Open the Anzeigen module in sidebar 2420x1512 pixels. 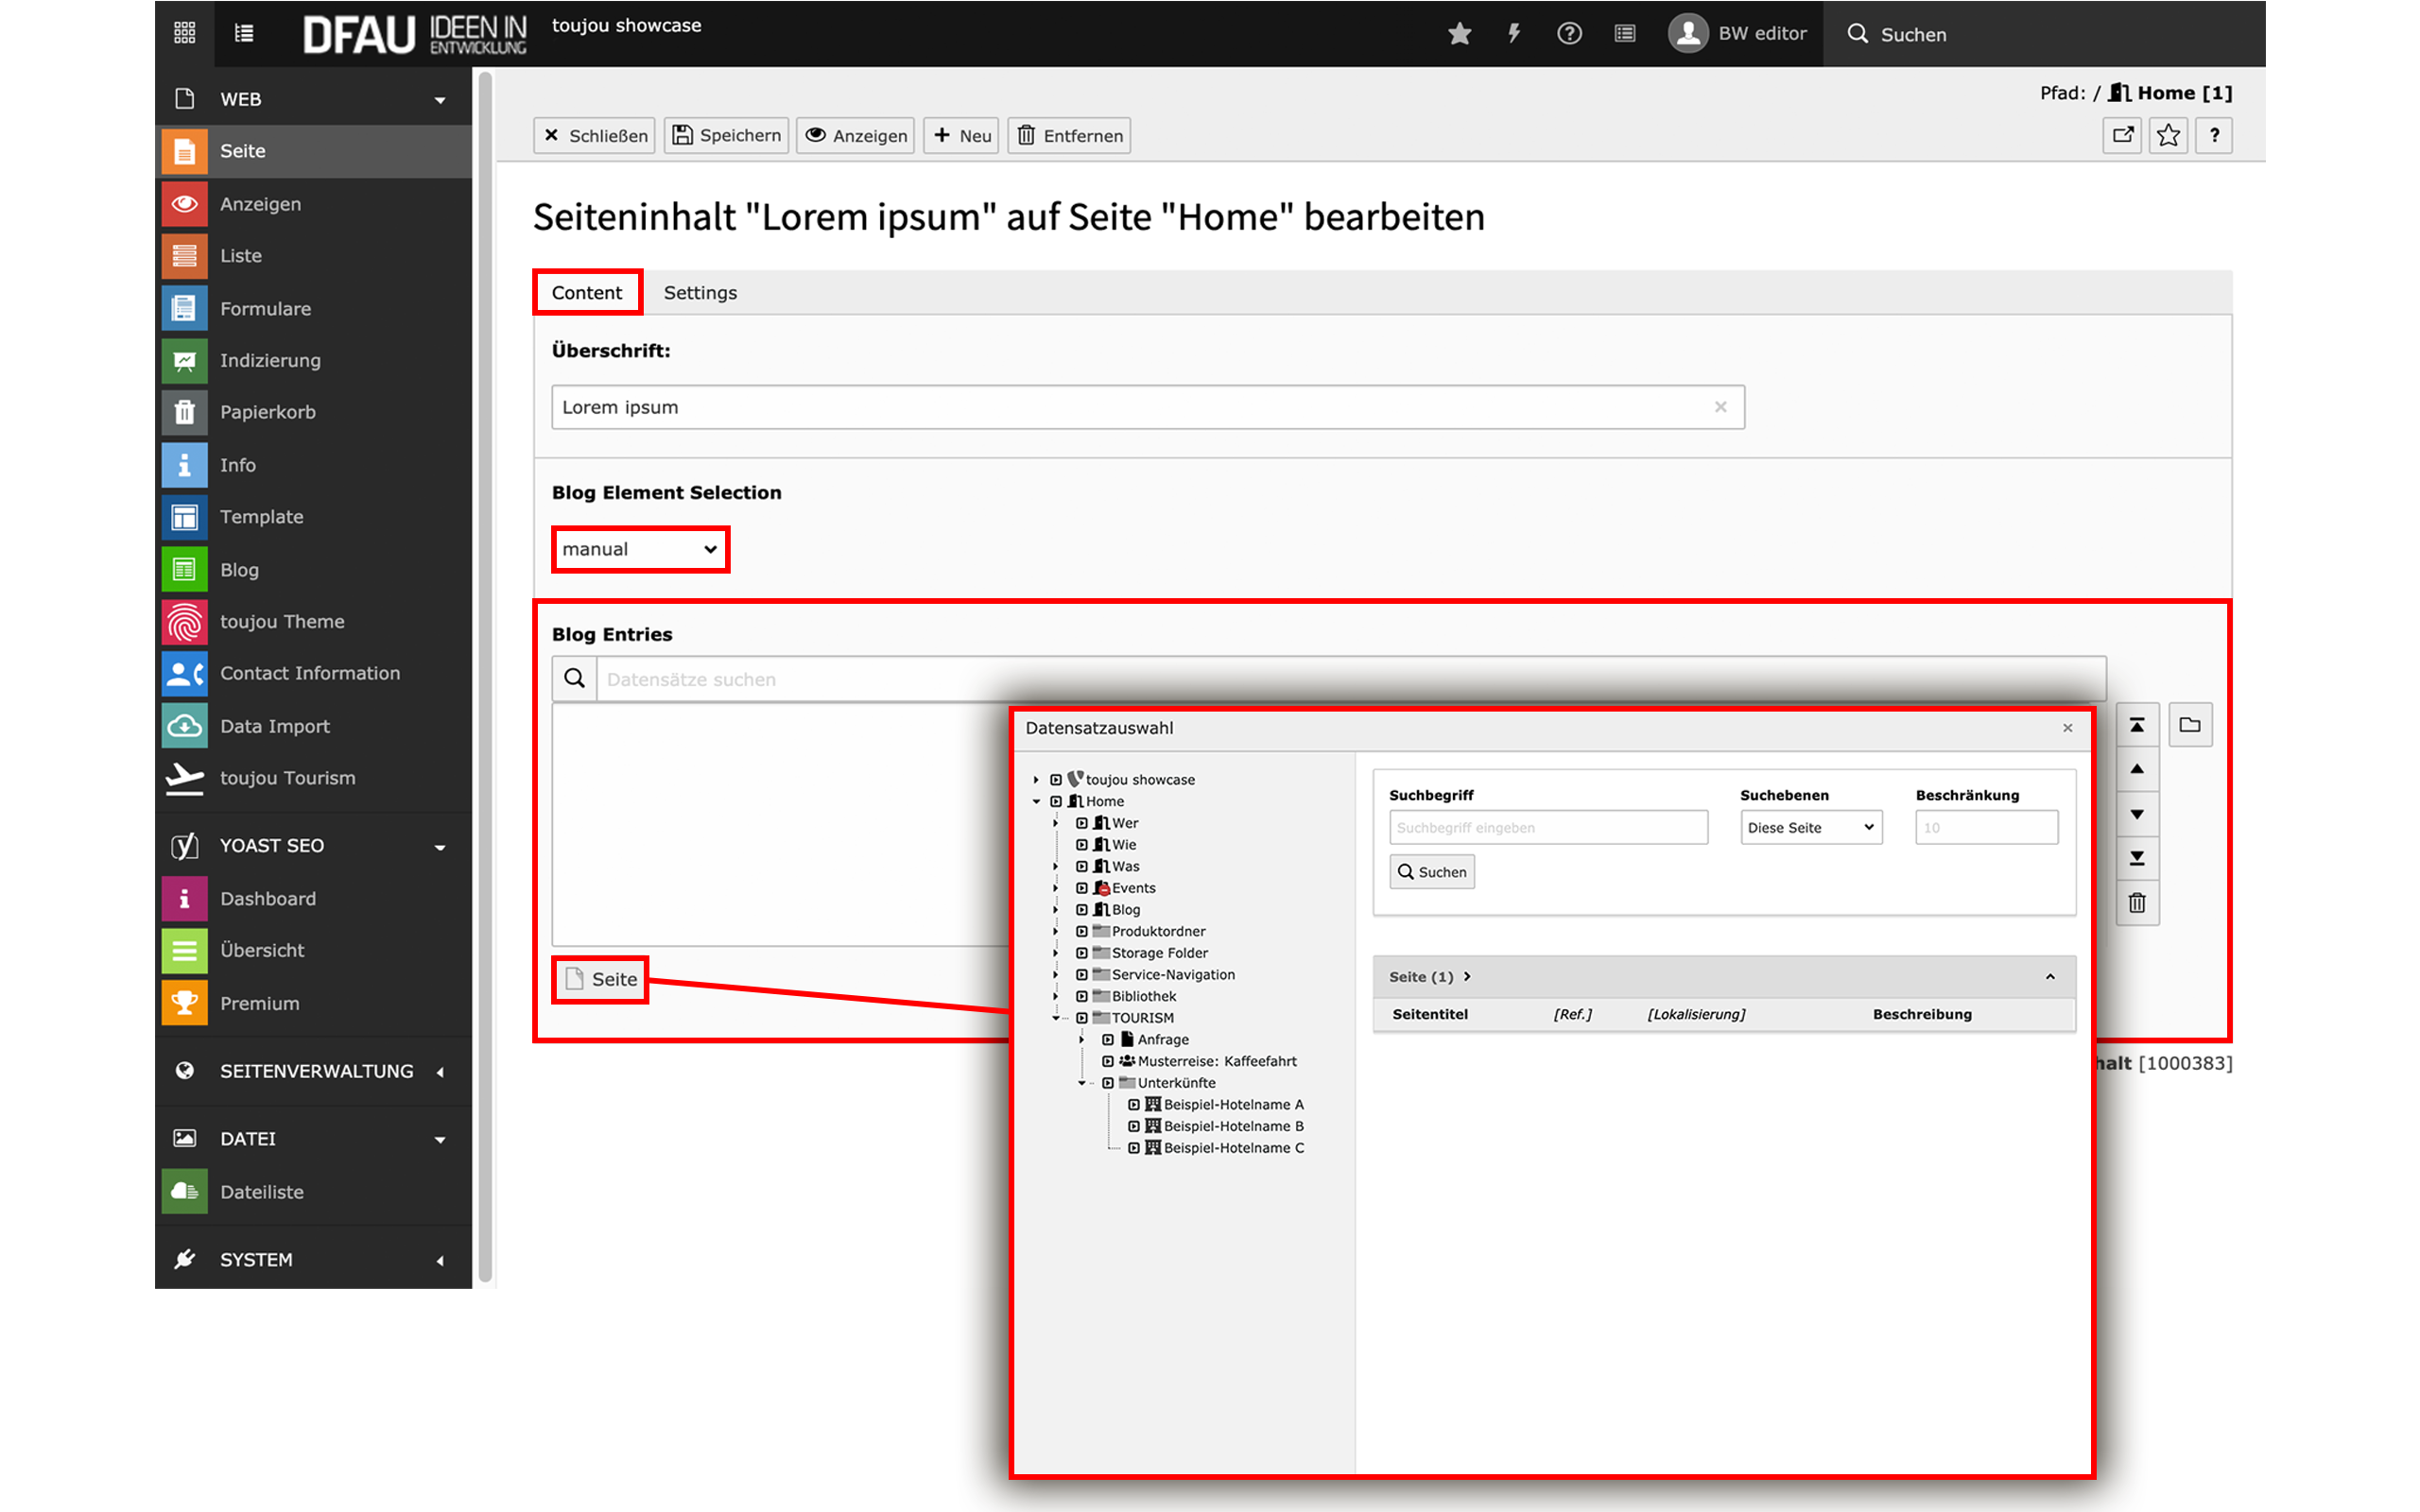[x=314, y=204]
